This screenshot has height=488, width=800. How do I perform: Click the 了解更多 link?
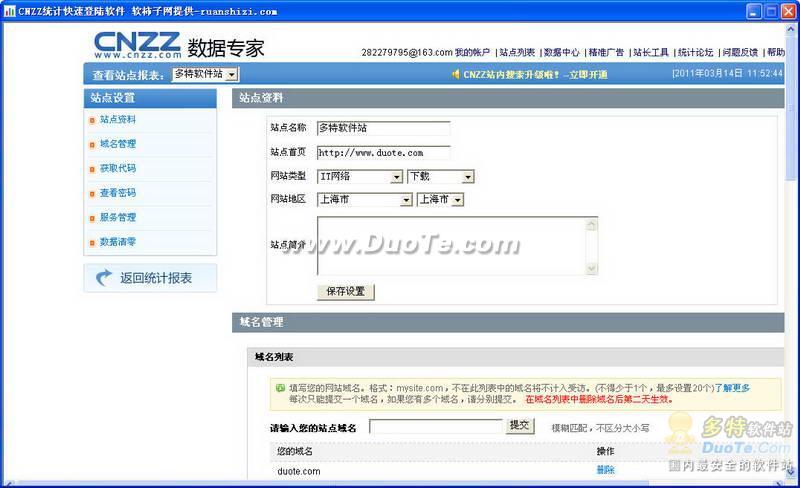(732, 388)
